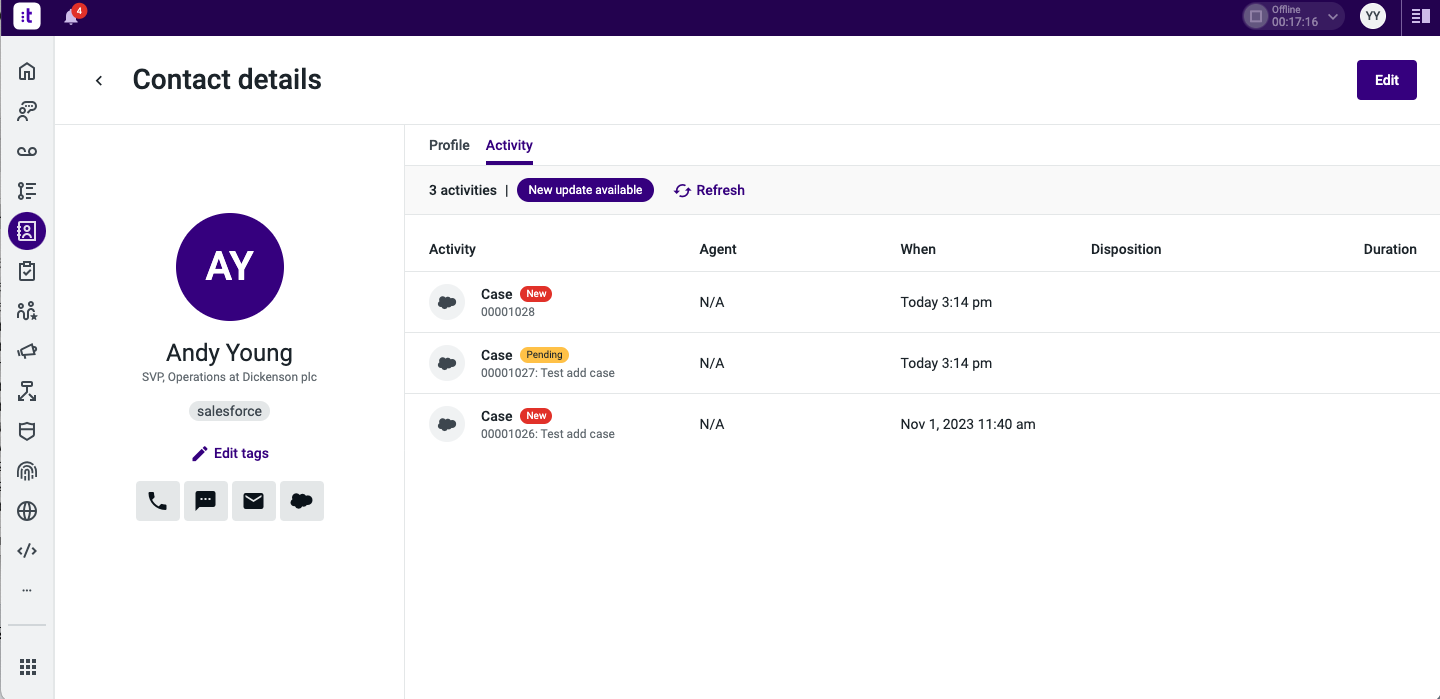This screenshot has height=699, width=1440.
Task: Collapse the panel using top-right layout icon
Action: pos(1420,16)
